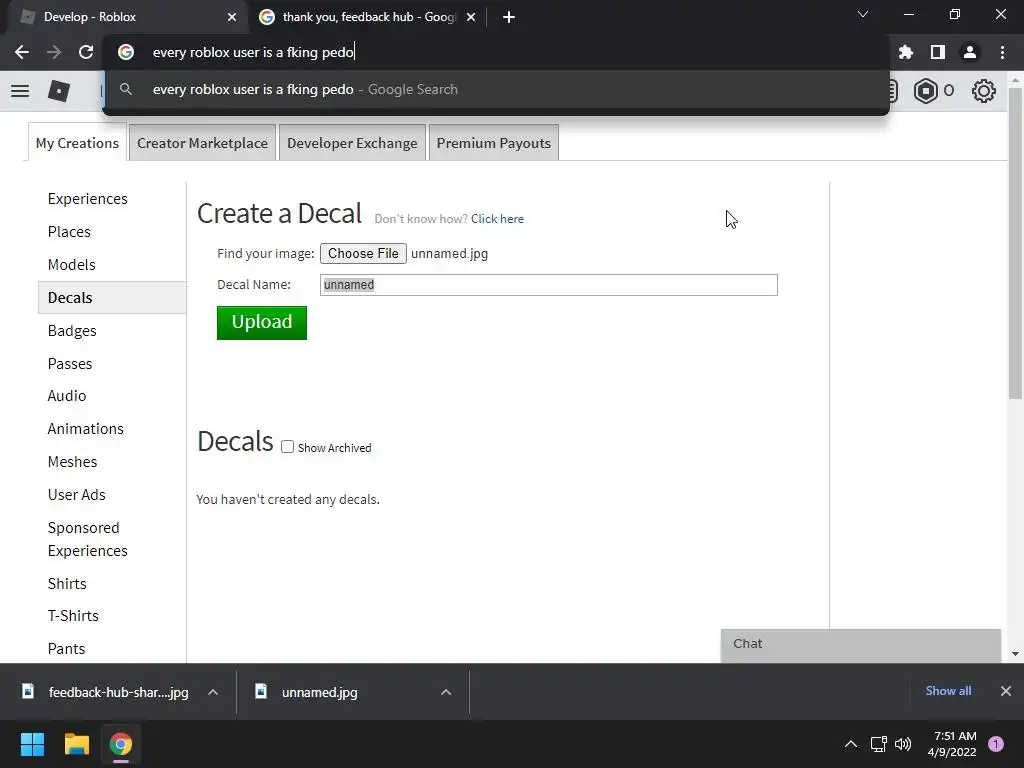
Task: Show hidden system tray icons
Action: point(851,744)
